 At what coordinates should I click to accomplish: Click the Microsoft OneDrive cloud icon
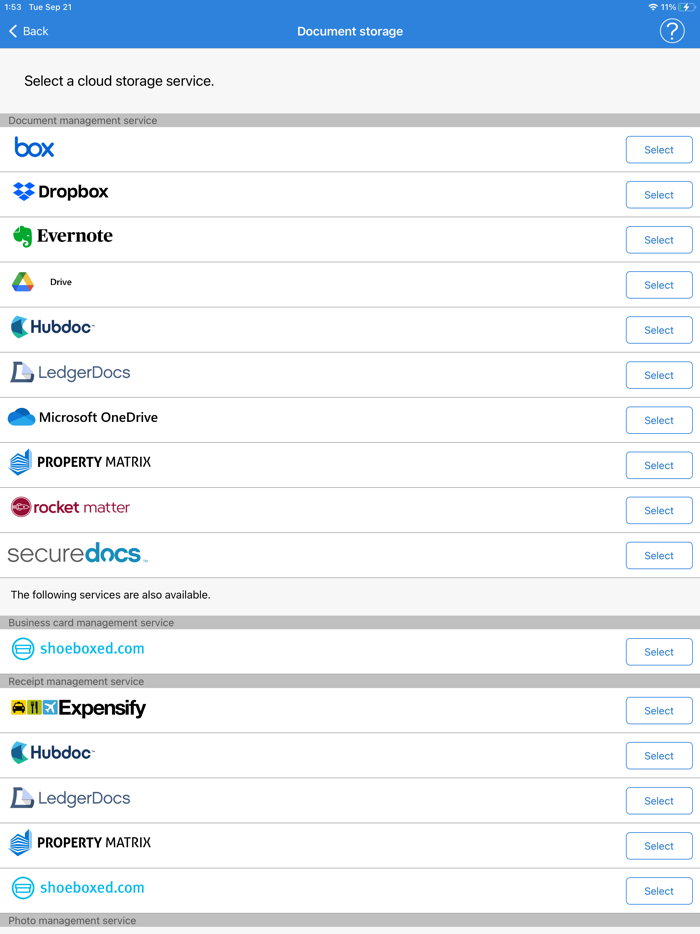pyautogui.click(x=19, y=416)
